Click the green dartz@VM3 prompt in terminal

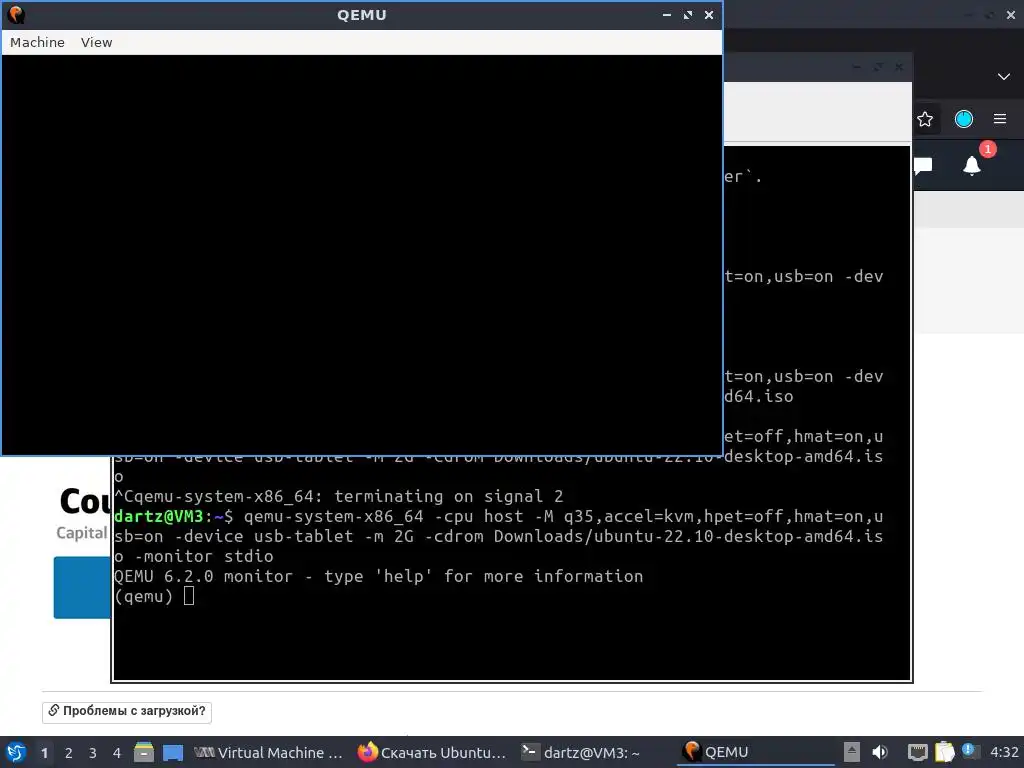(x=159, y=517)
